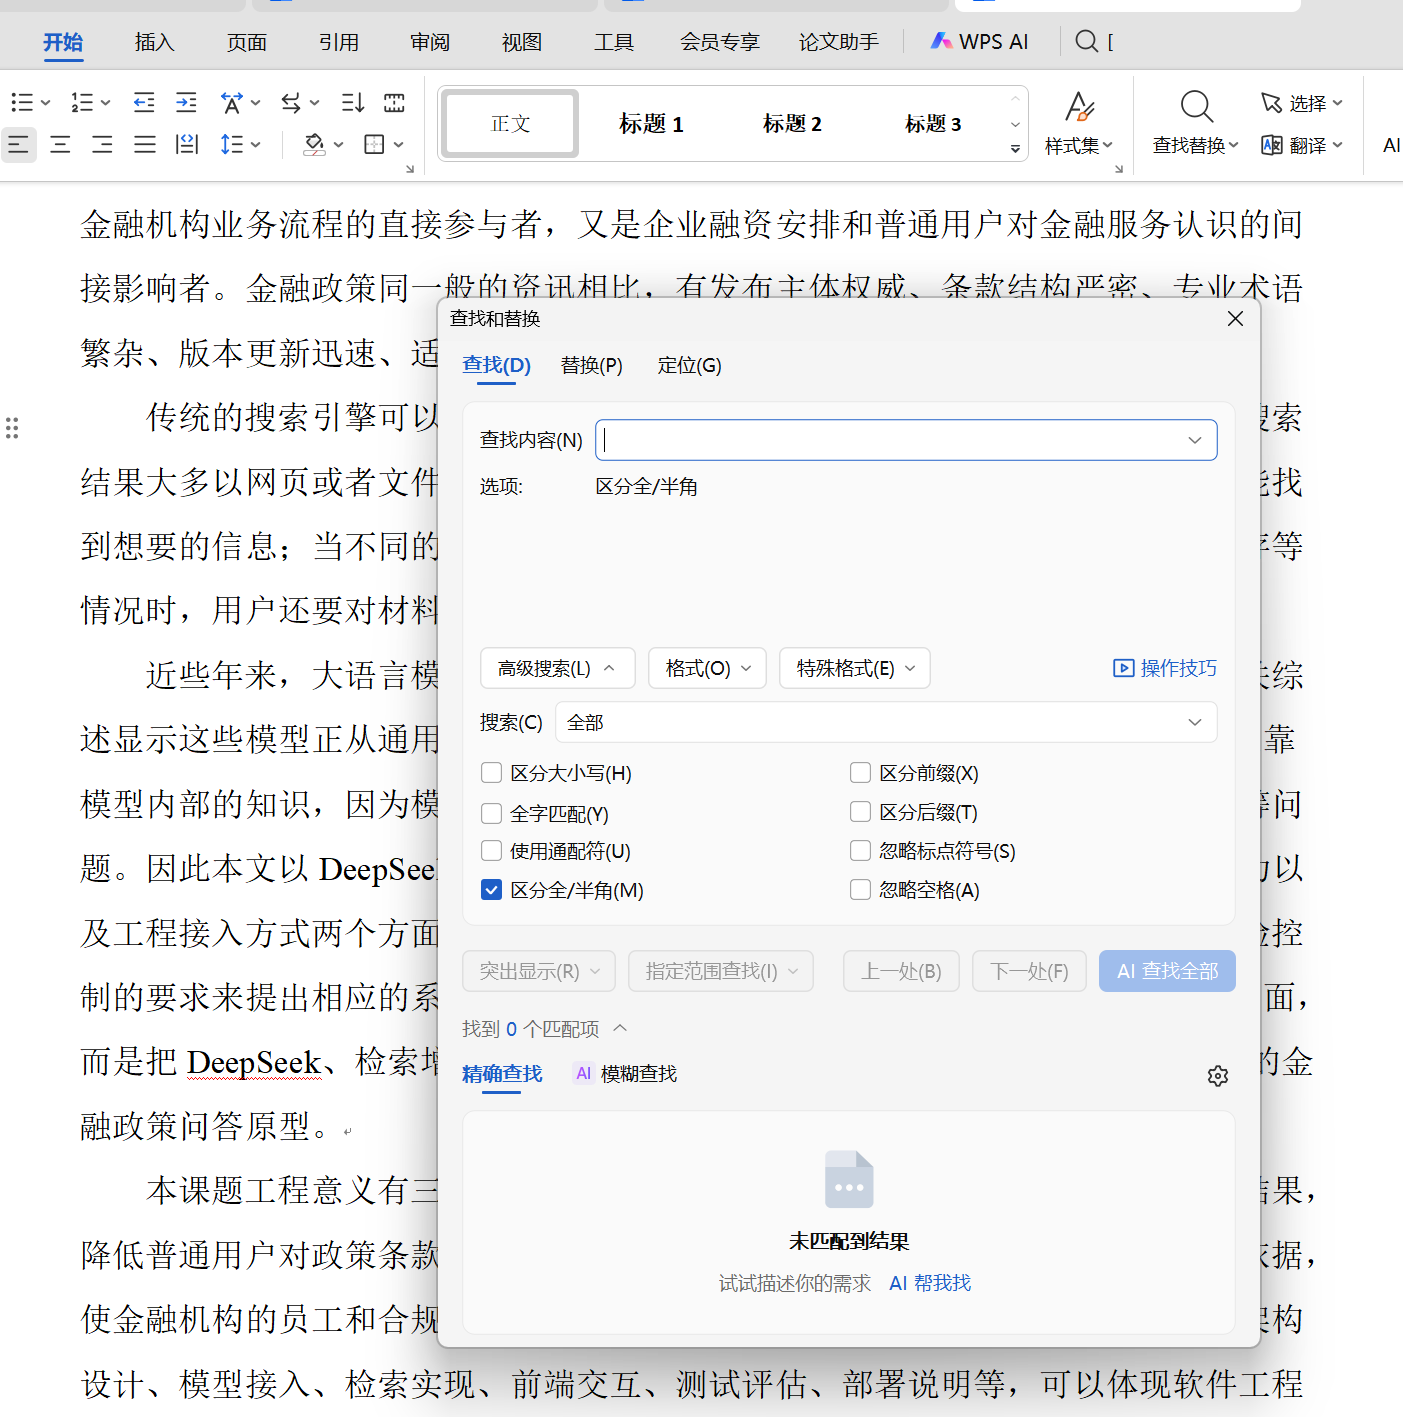Apply the 标题 2 style
This screenshot has height=1417, width=1403.
(x=792, y=124)
